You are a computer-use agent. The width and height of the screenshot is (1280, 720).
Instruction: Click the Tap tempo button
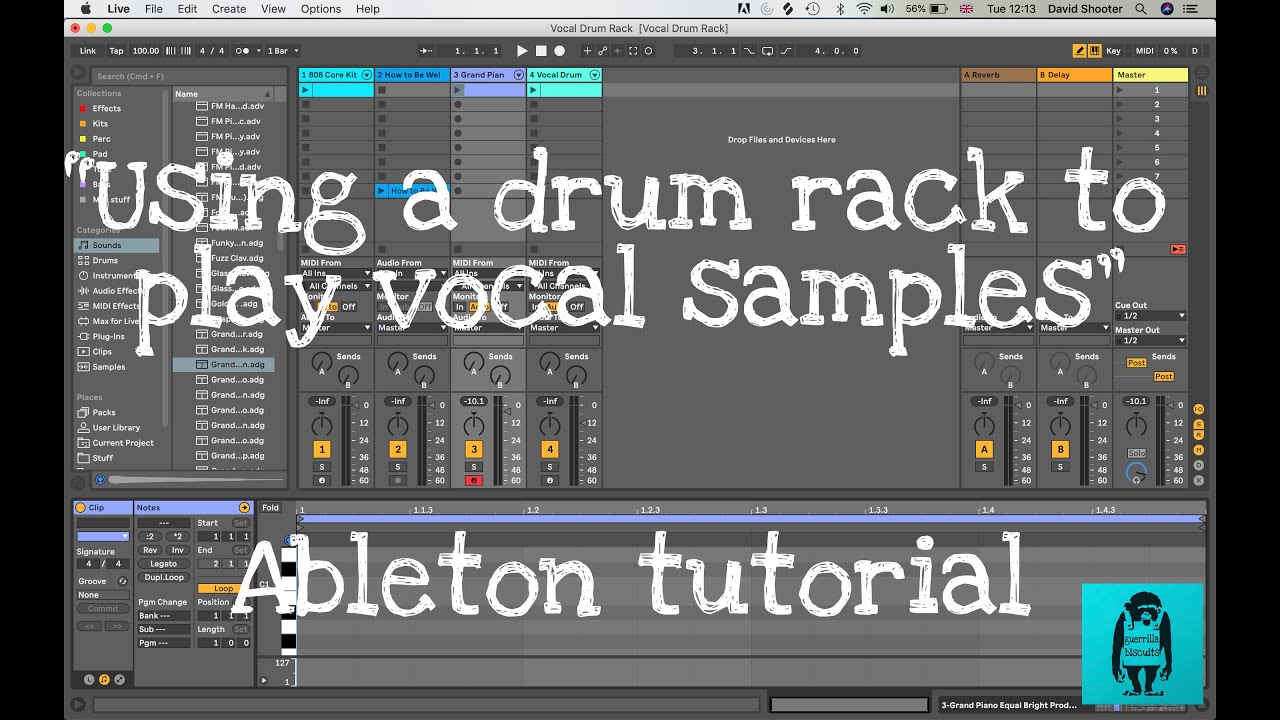[x=117, y=51]
